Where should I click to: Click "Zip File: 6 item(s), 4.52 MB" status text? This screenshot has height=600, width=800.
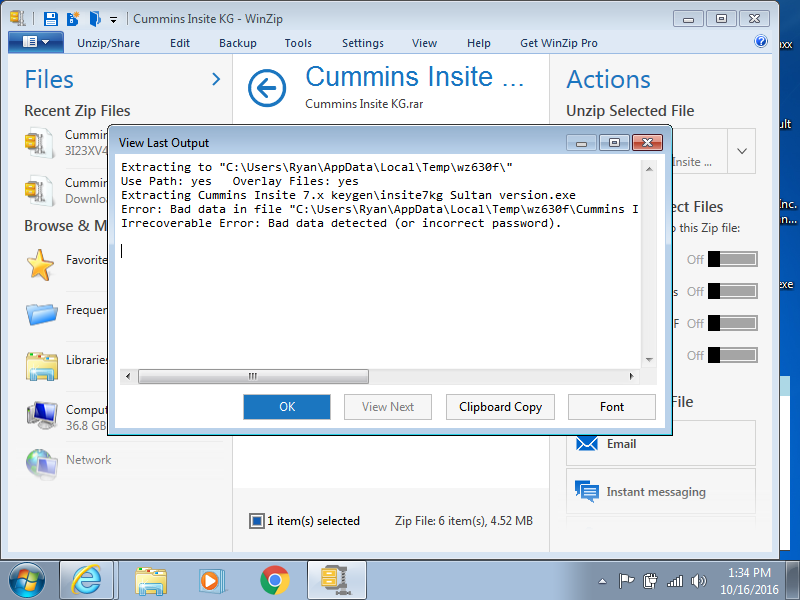(463, 521)
